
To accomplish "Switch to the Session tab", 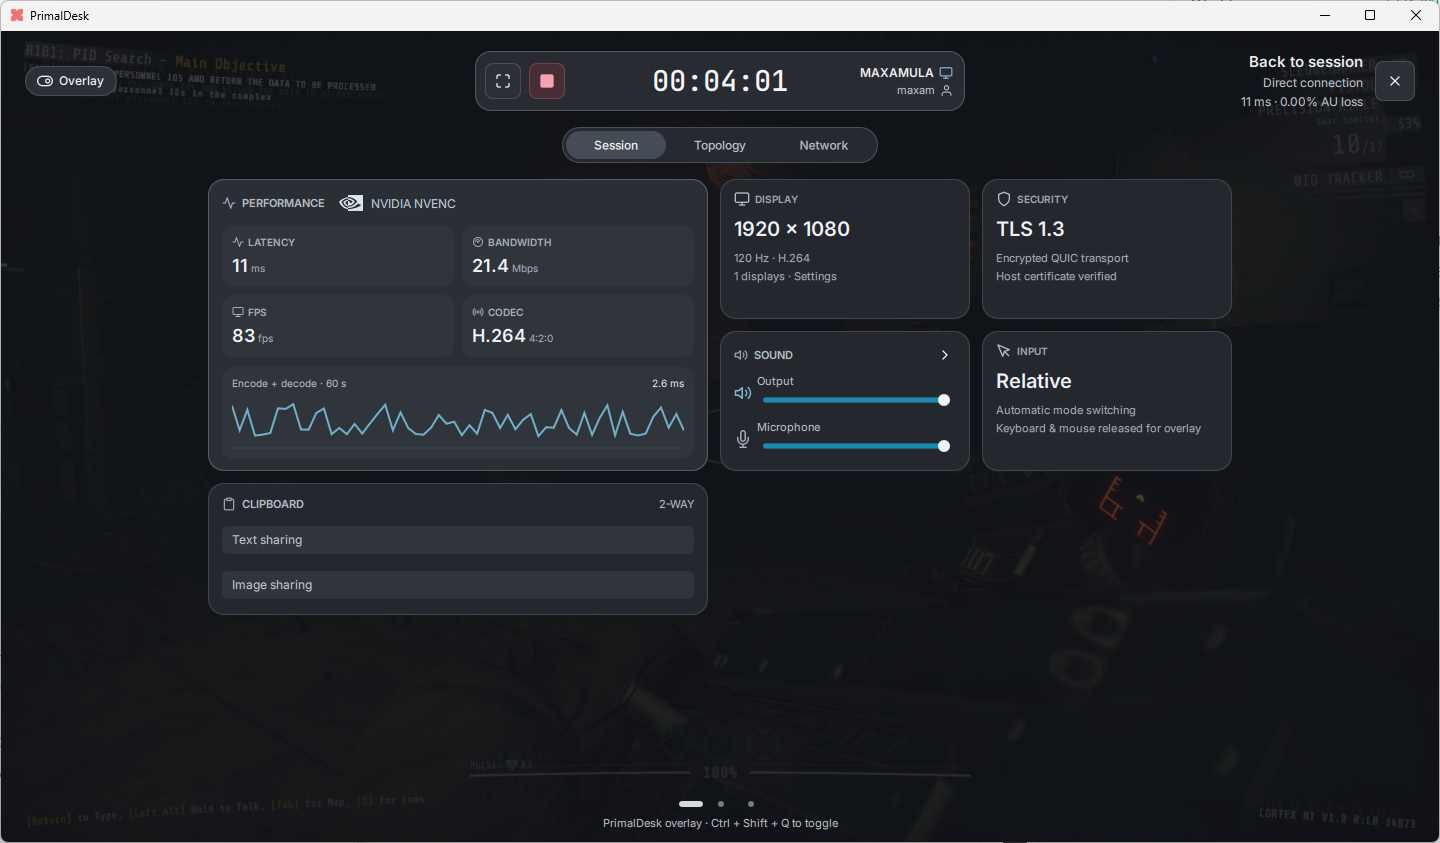I will 616,145.
